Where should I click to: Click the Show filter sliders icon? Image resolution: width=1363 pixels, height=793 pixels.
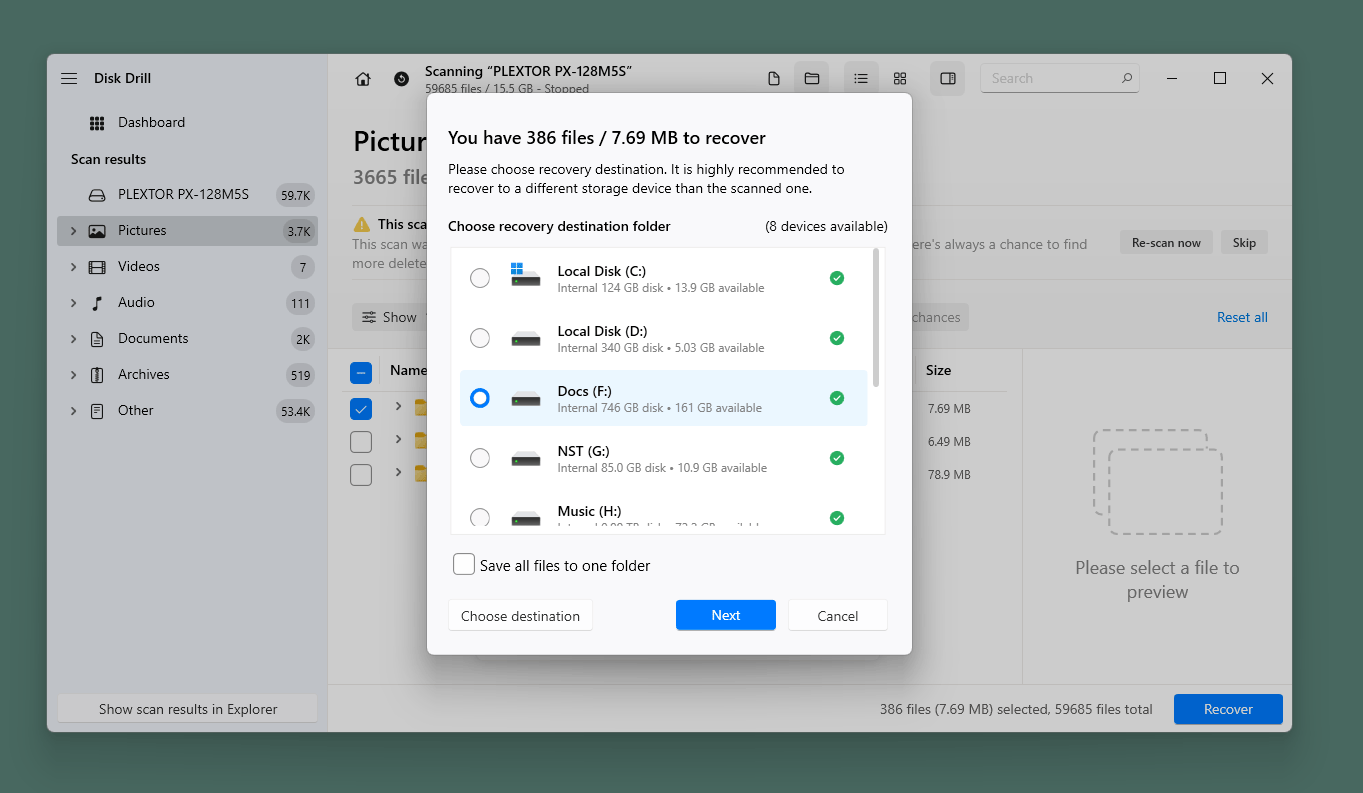[369, 317]
